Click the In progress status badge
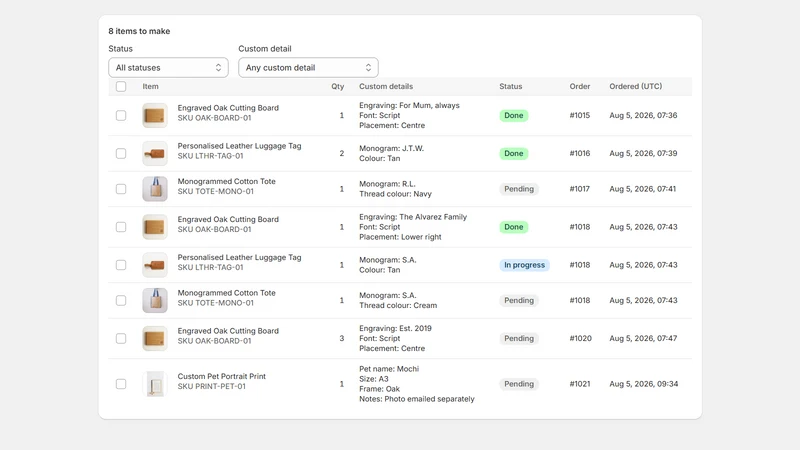The image size is (800, 450). [524, 265]
